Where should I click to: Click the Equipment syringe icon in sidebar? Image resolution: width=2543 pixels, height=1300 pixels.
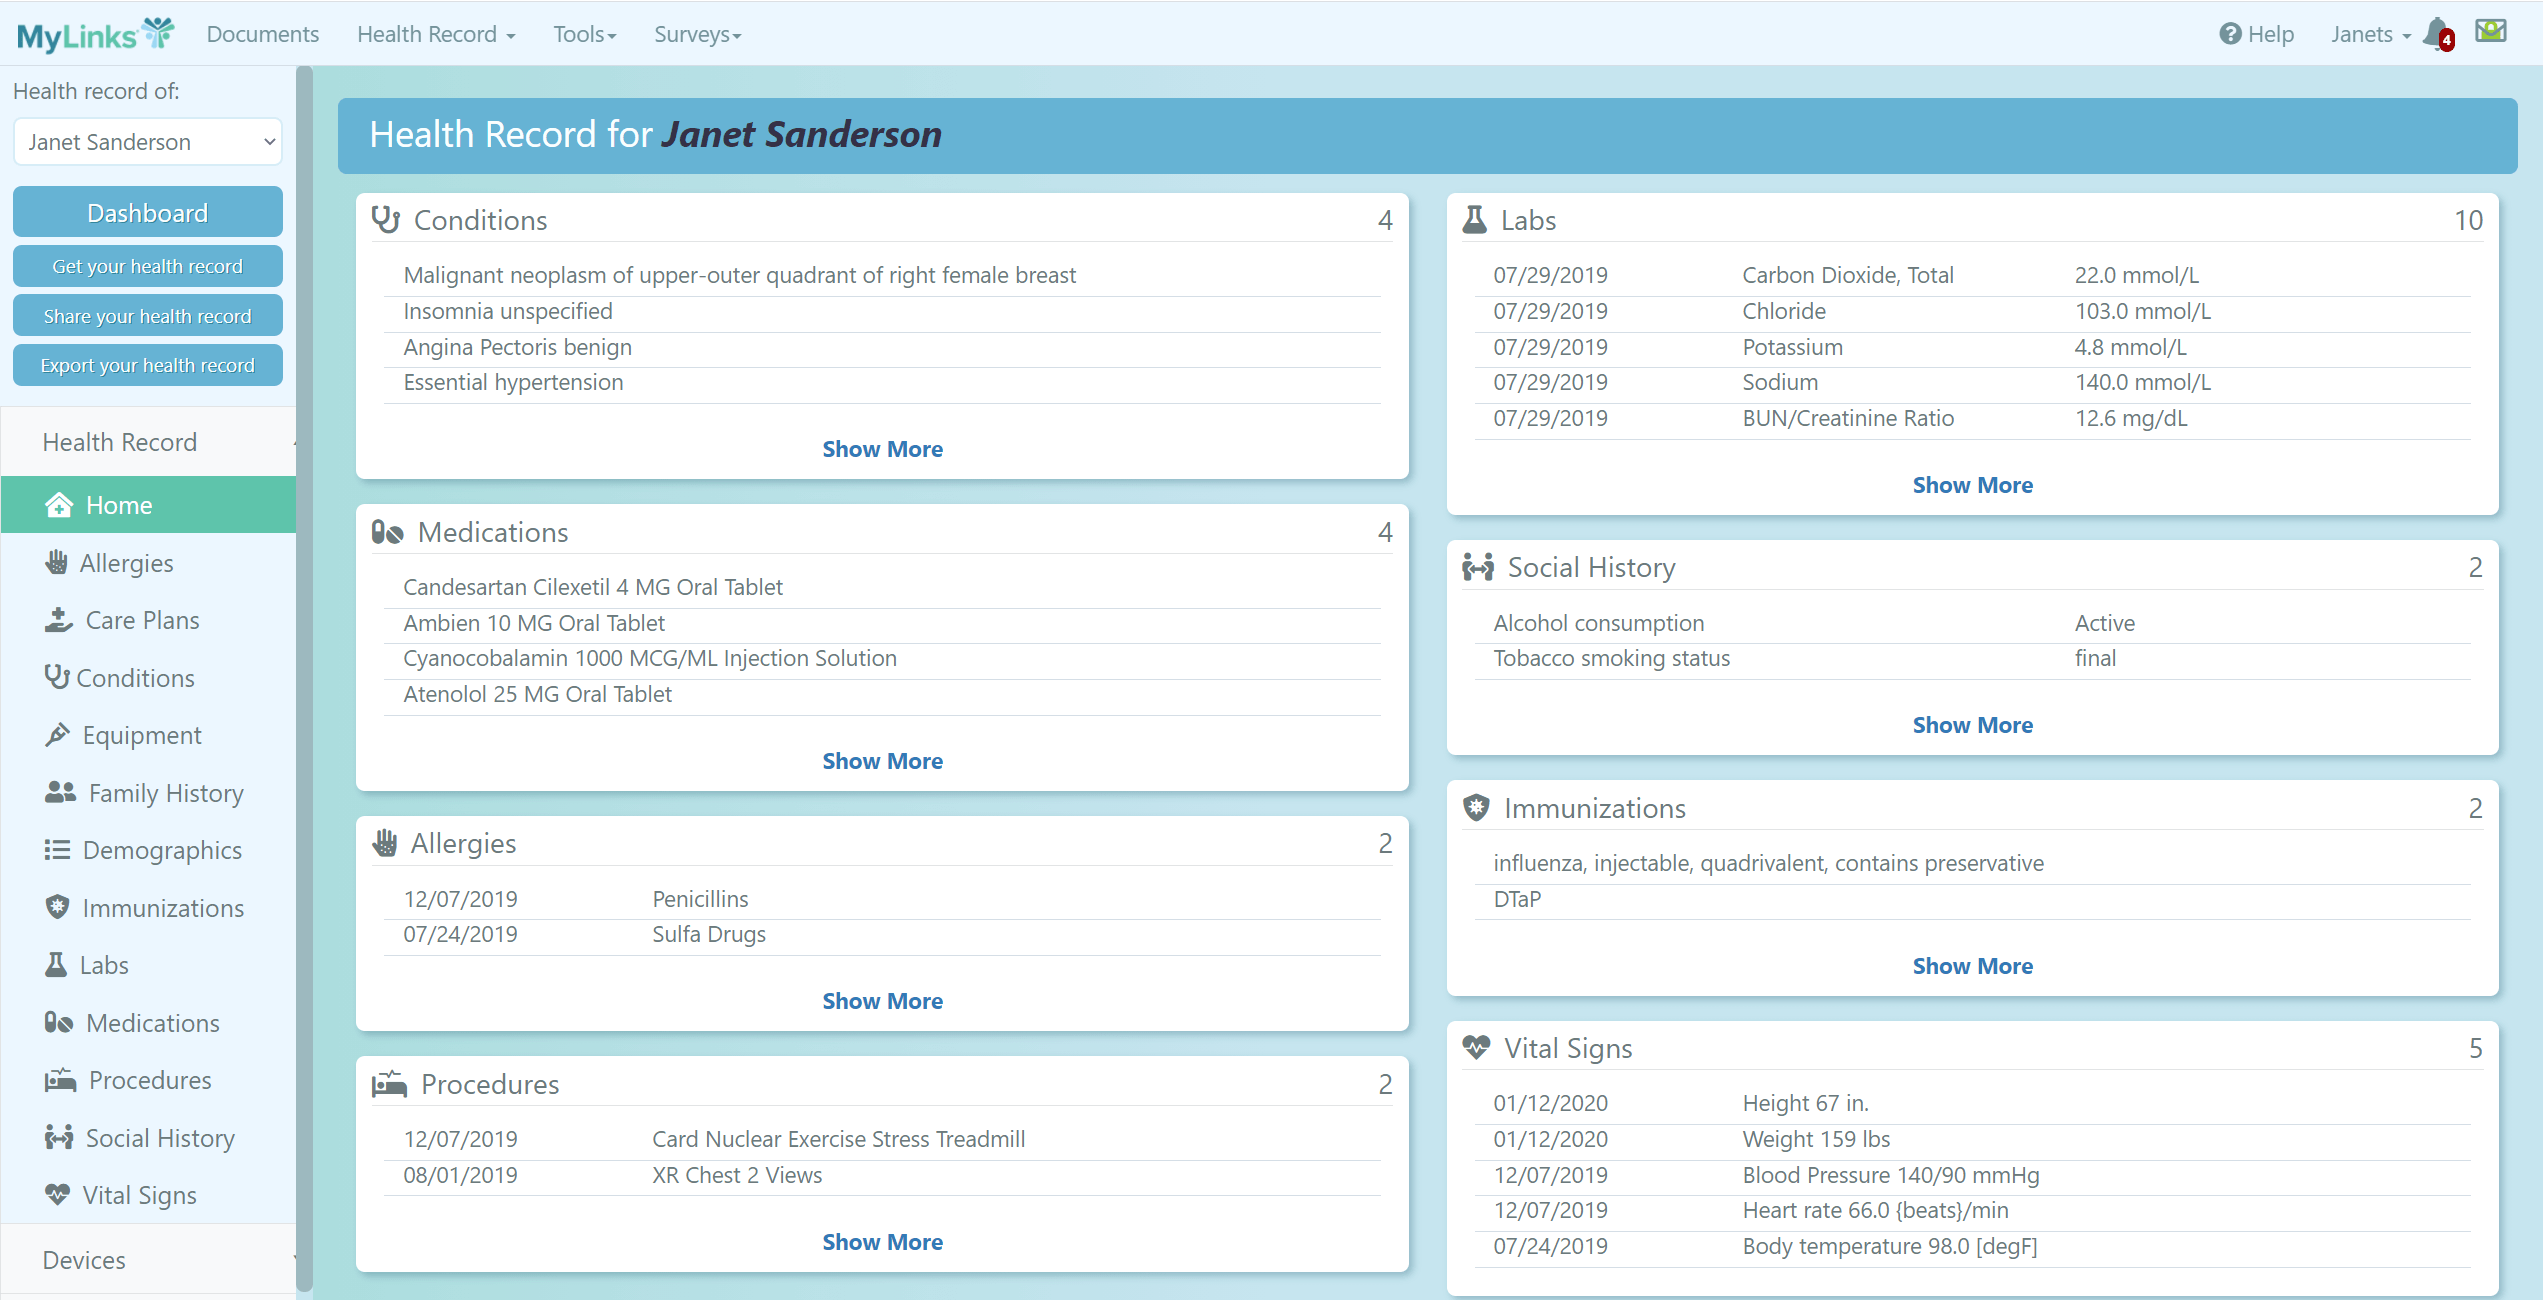[x=57, y=735]
